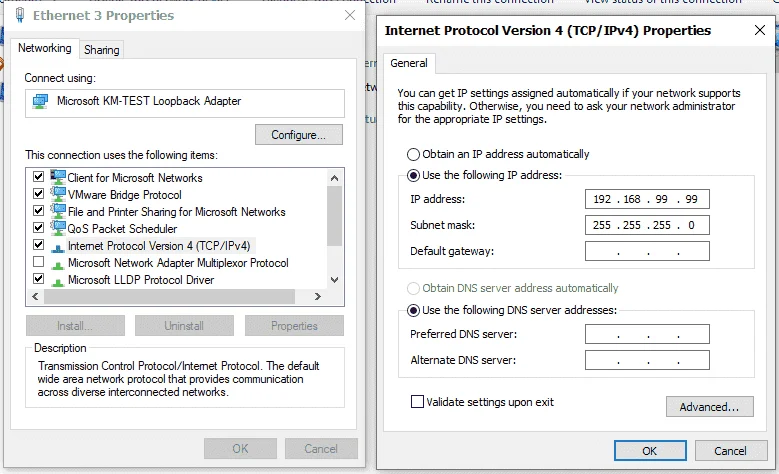Toggle Internet Protocol Version 4 checkbox

tap(38, 244)
